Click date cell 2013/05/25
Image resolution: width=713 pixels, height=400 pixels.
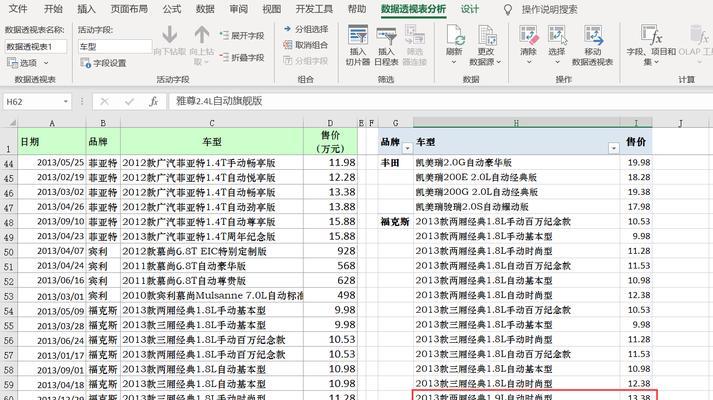point(52,162)
